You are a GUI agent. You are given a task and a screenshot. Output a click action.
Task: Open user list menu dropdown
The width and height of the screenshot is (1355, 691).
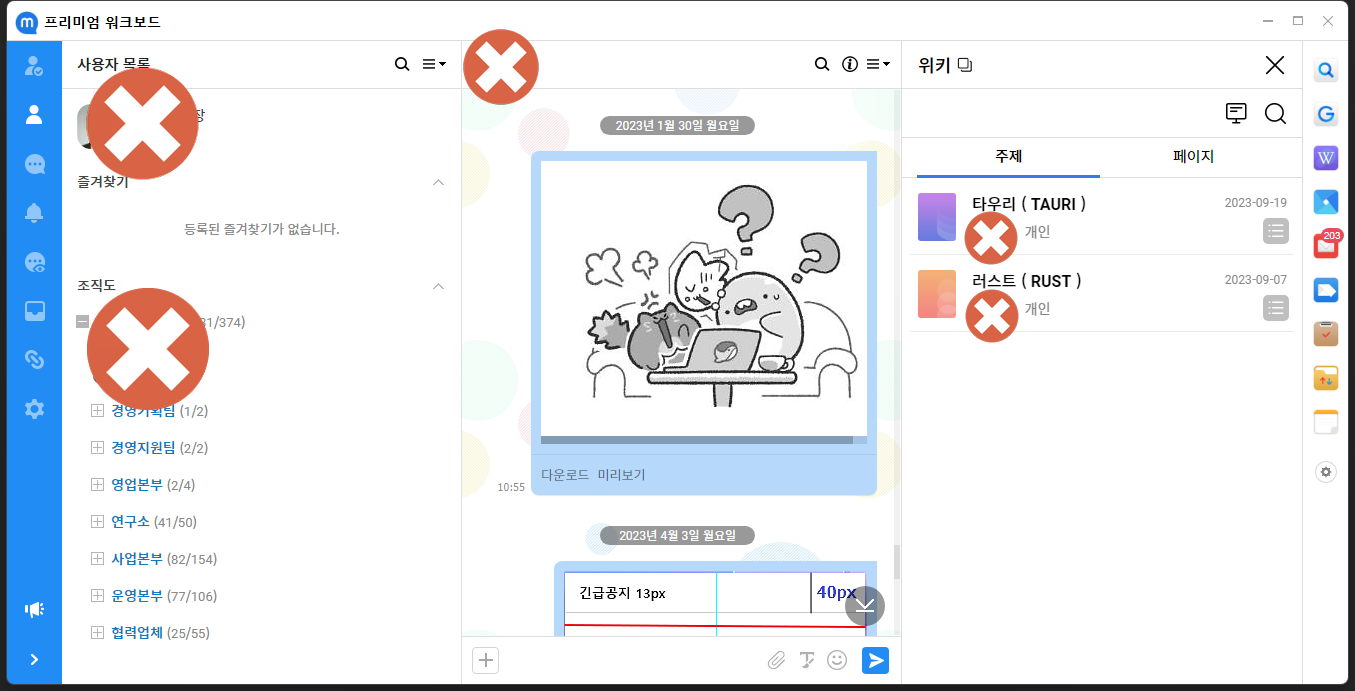point(434,64)
